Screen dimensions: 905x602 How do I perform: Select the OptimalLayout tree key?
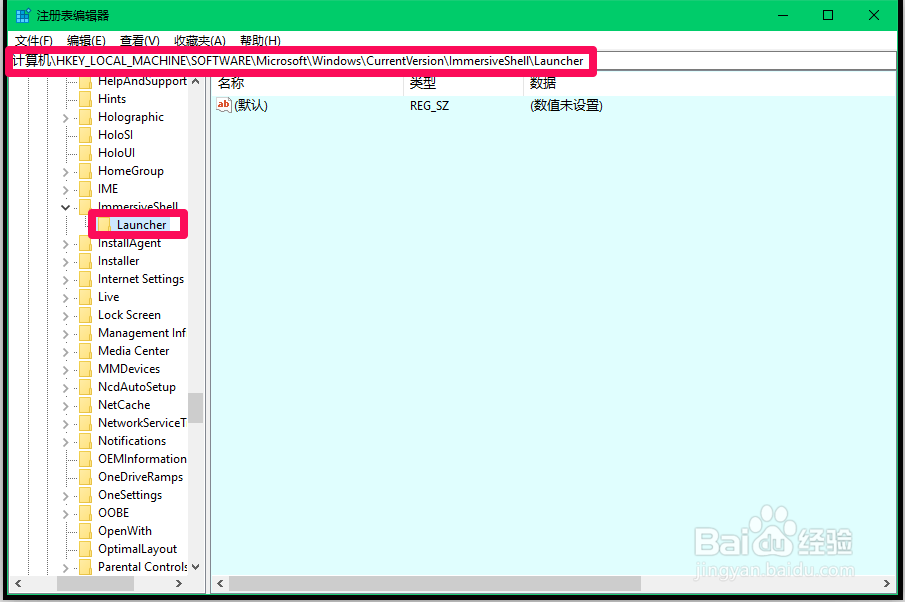pos(137,549)
